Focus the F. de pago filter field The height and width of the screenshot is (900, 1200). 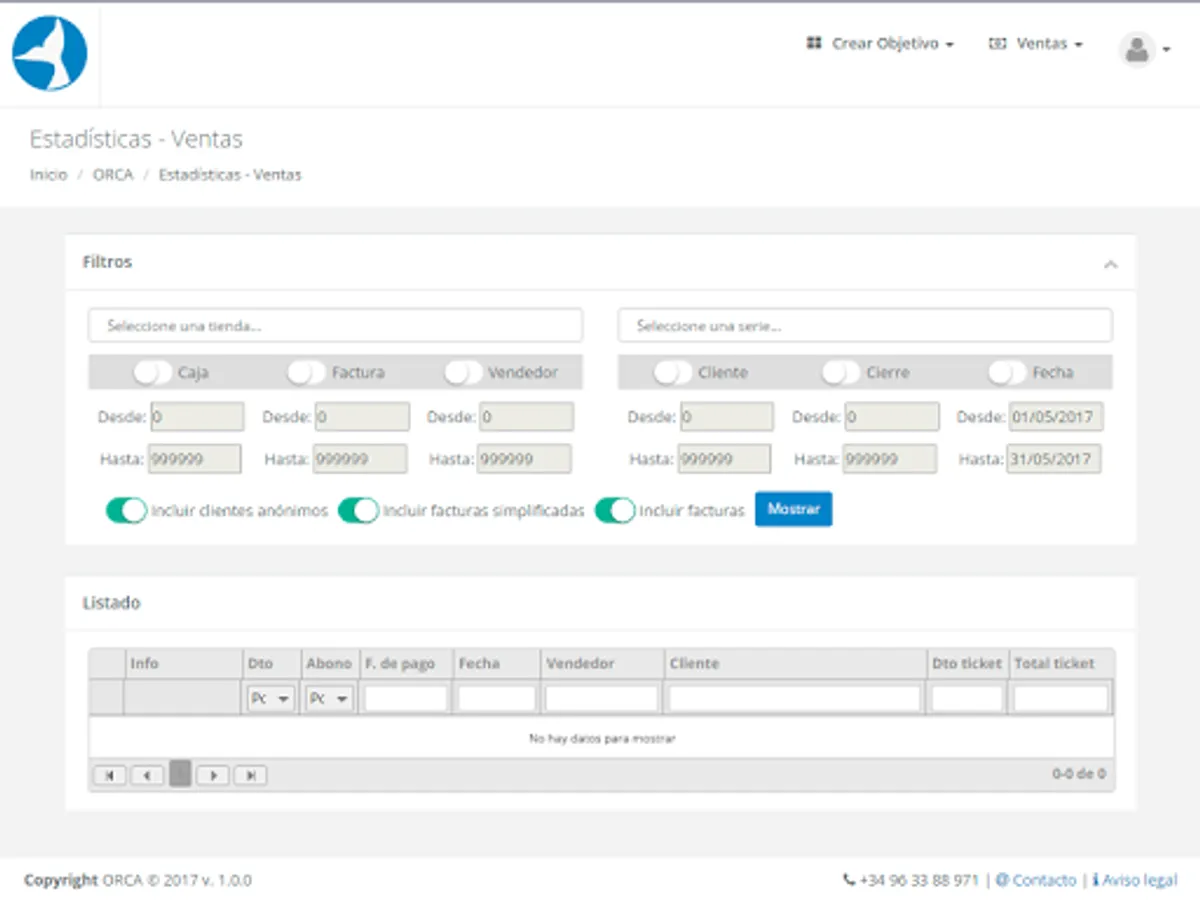[406, 699]
